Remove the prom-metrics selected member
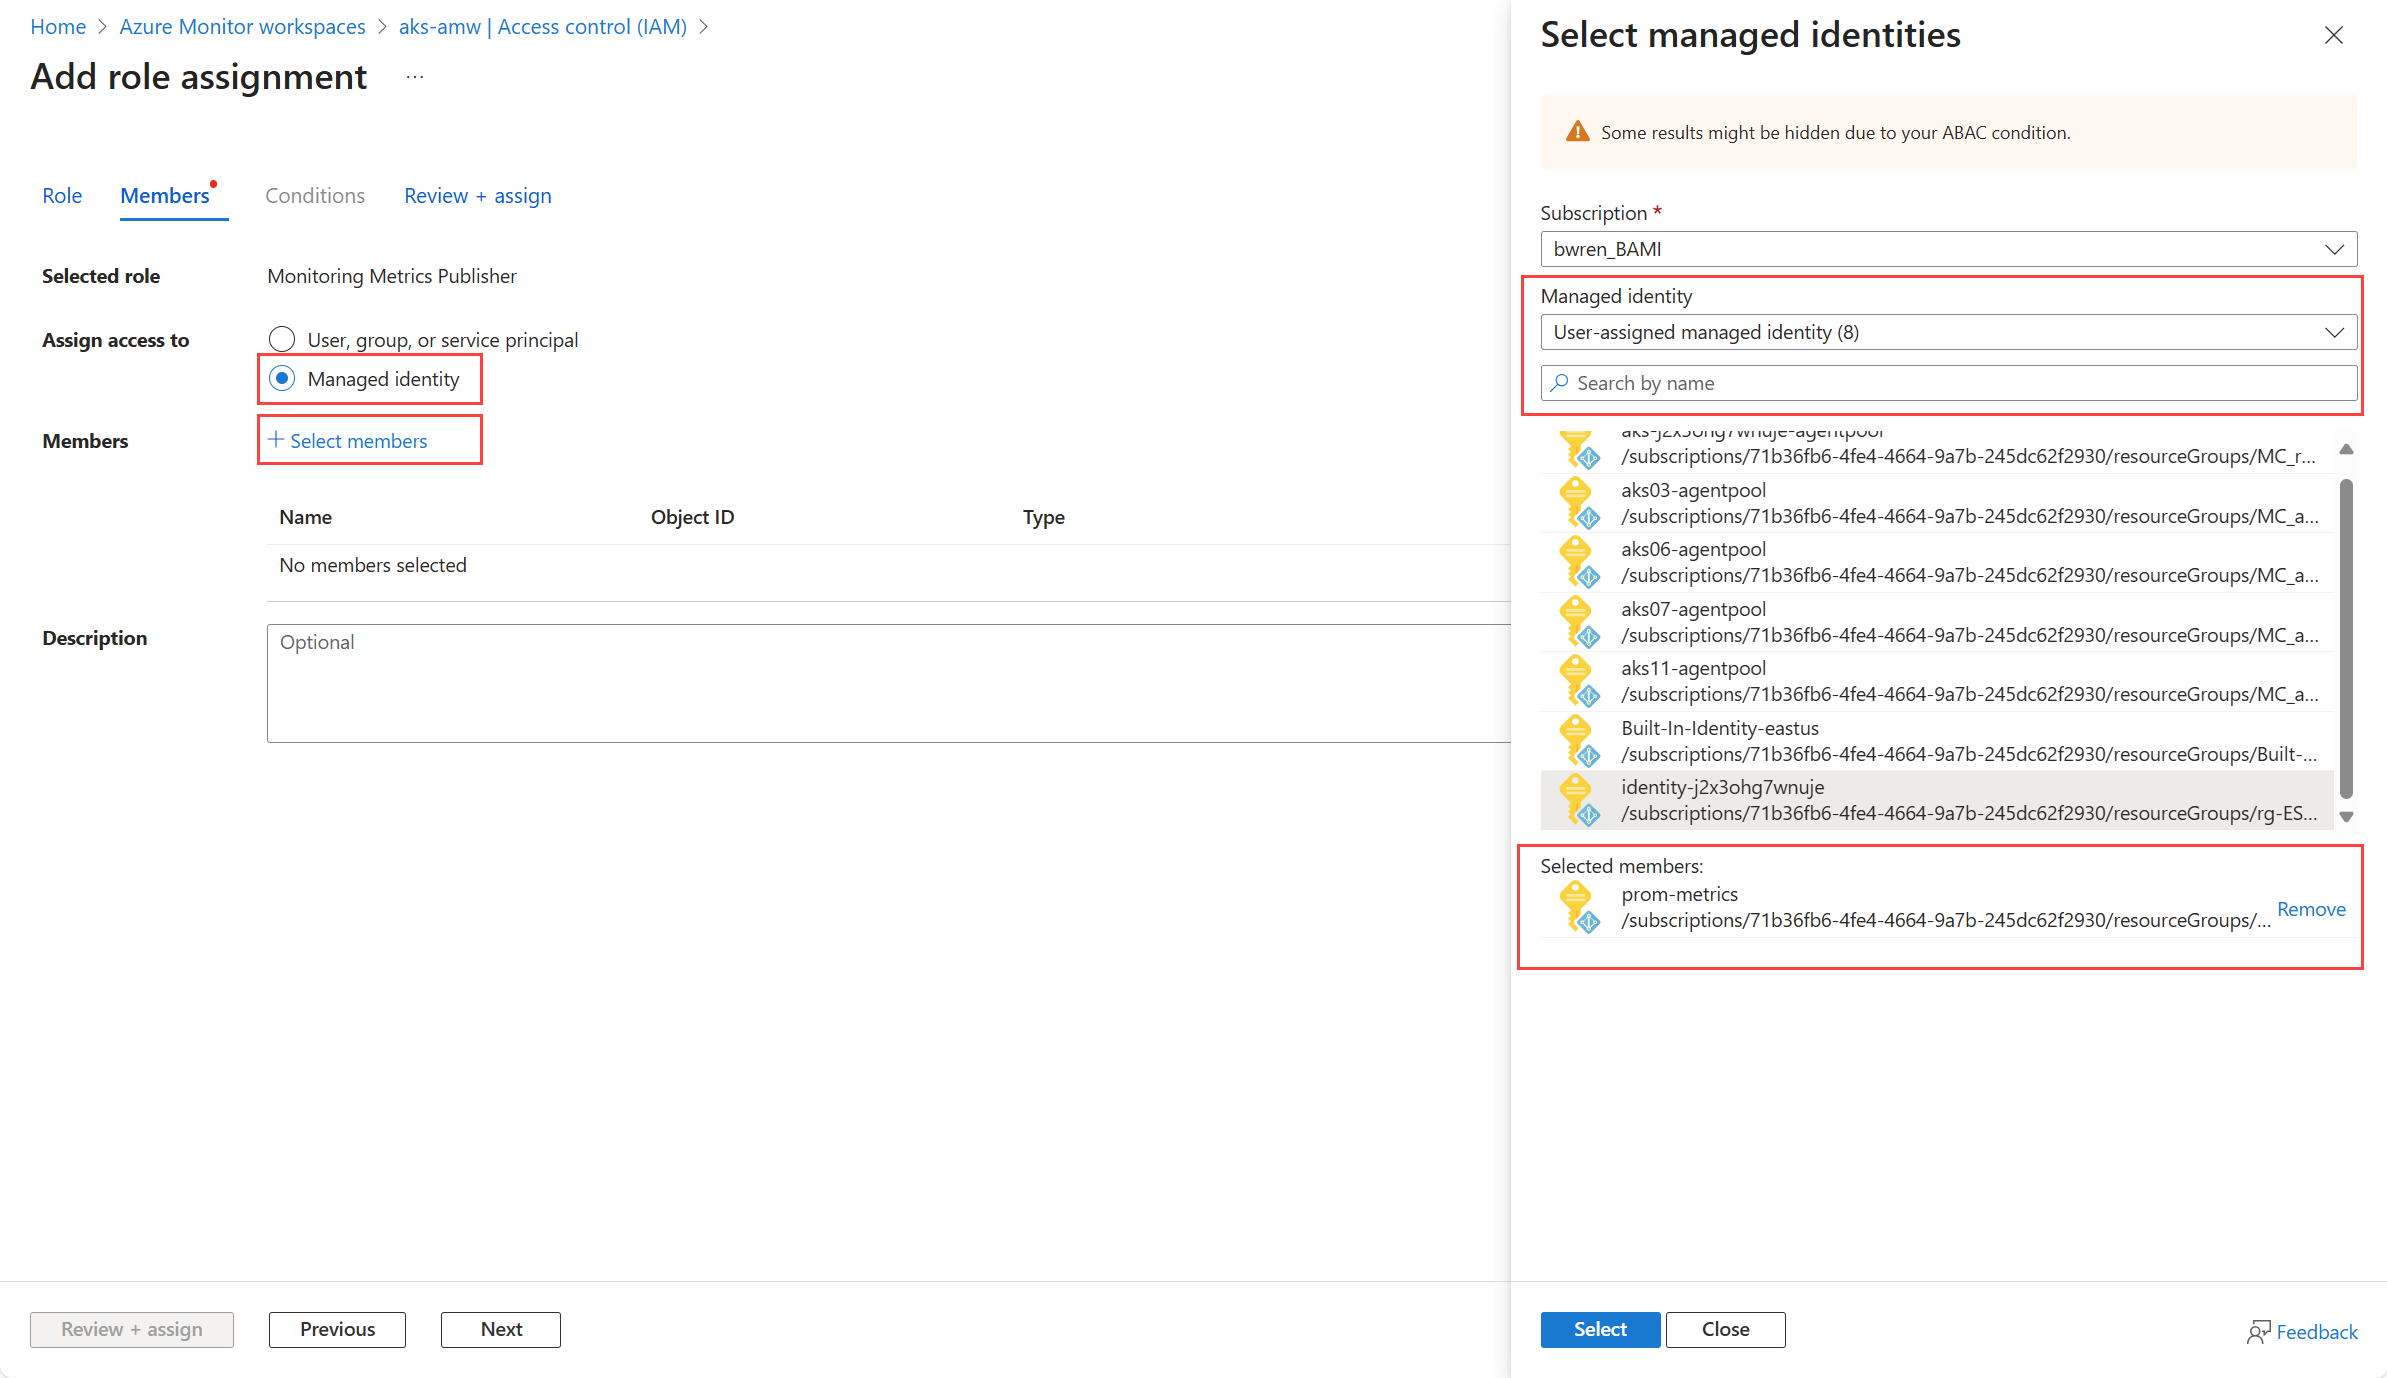Image resolution: width=2387 pixels, height=1378 pixels. 2310,909
